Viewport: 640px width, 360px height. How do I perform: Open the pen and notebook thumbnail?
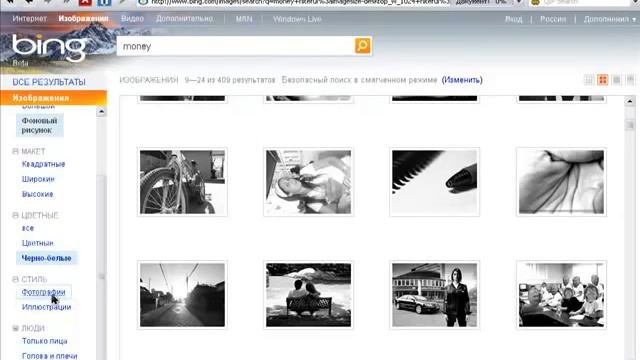(434, 182)
